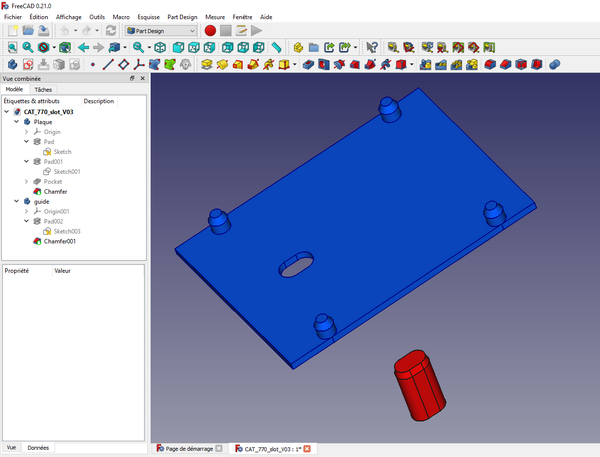
Task: Click the measure distance ruler icon
Action: click(276, 47)
